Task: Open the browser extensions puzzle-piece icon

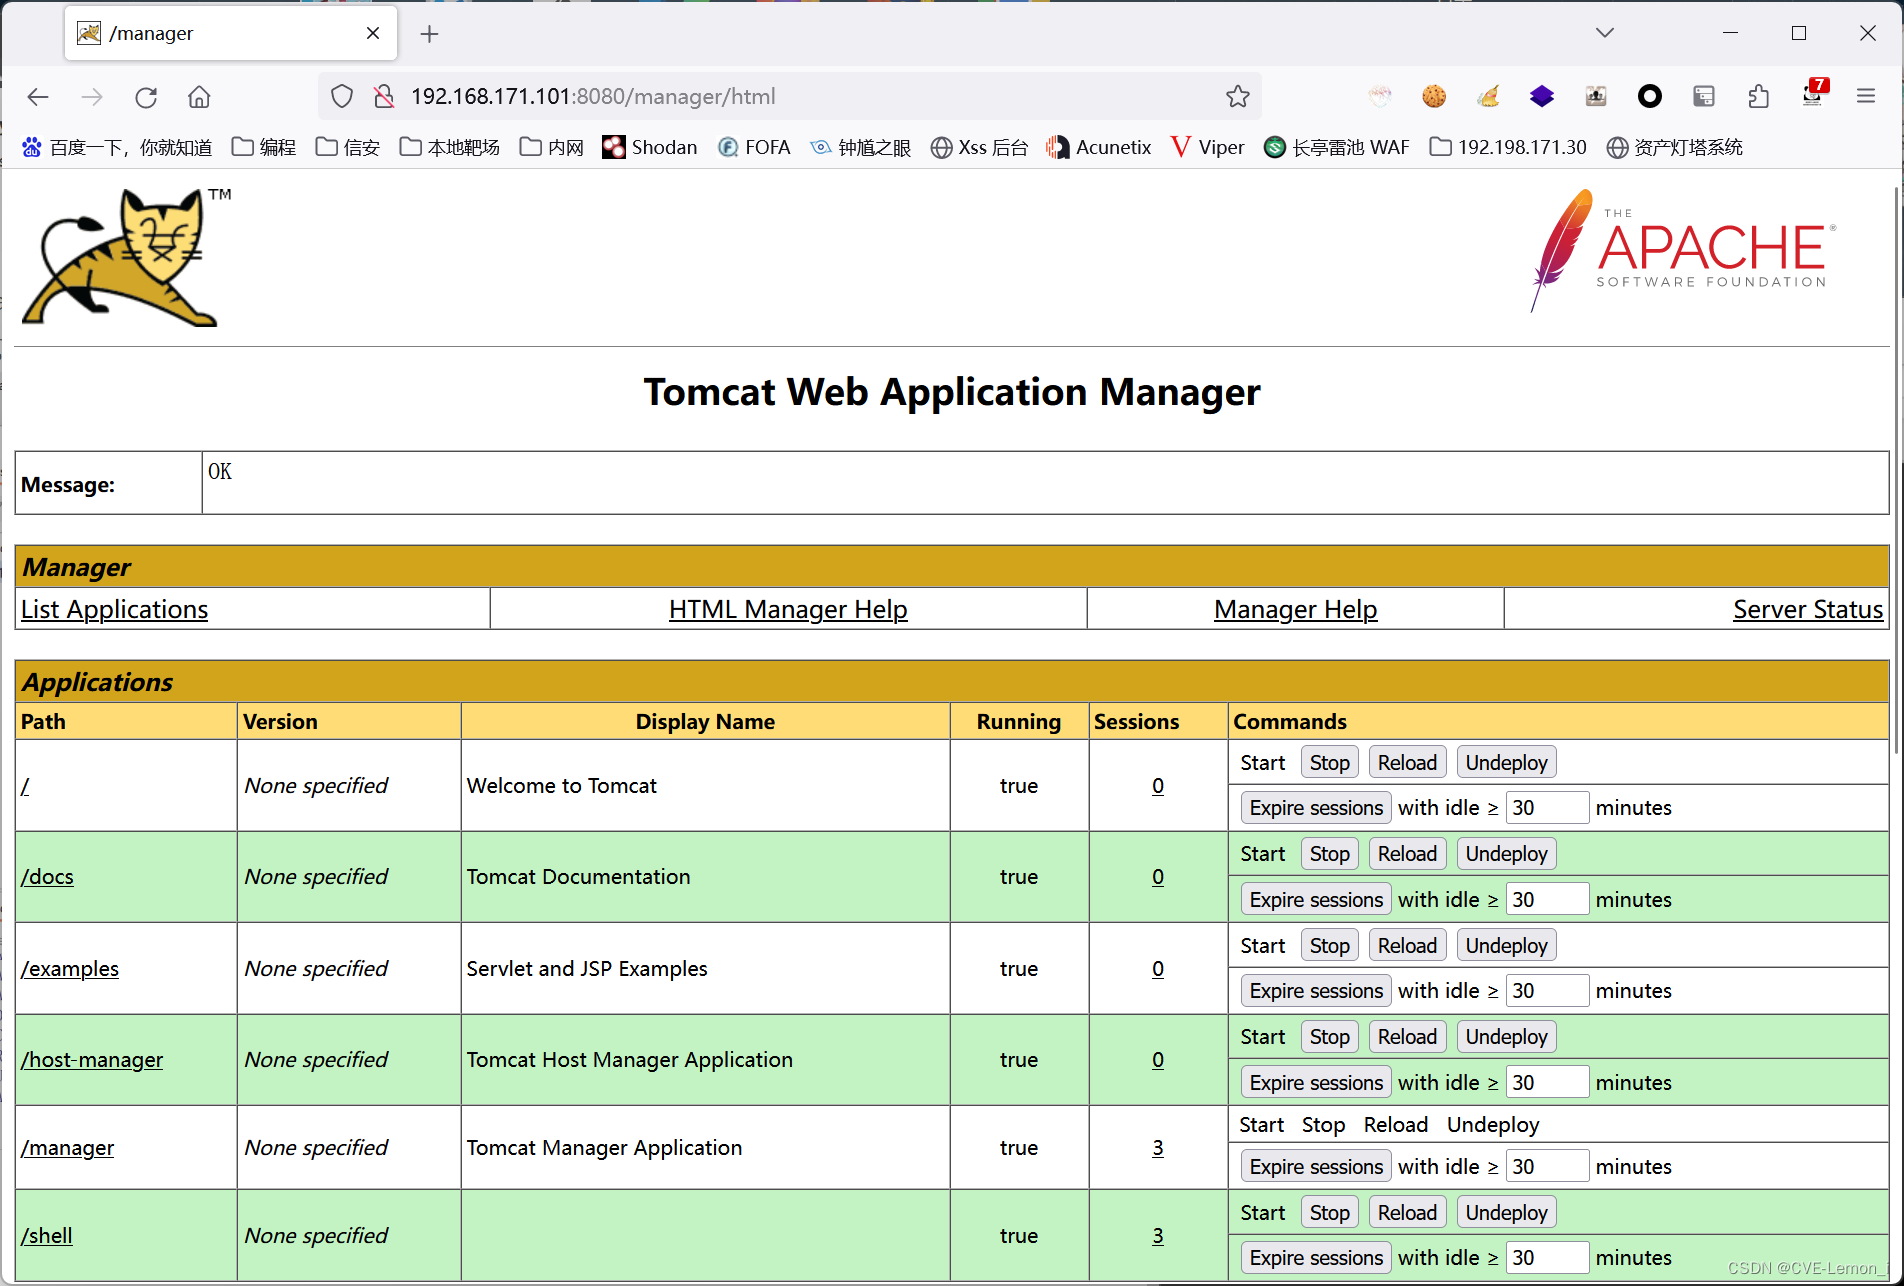Action: (1759, 96)
